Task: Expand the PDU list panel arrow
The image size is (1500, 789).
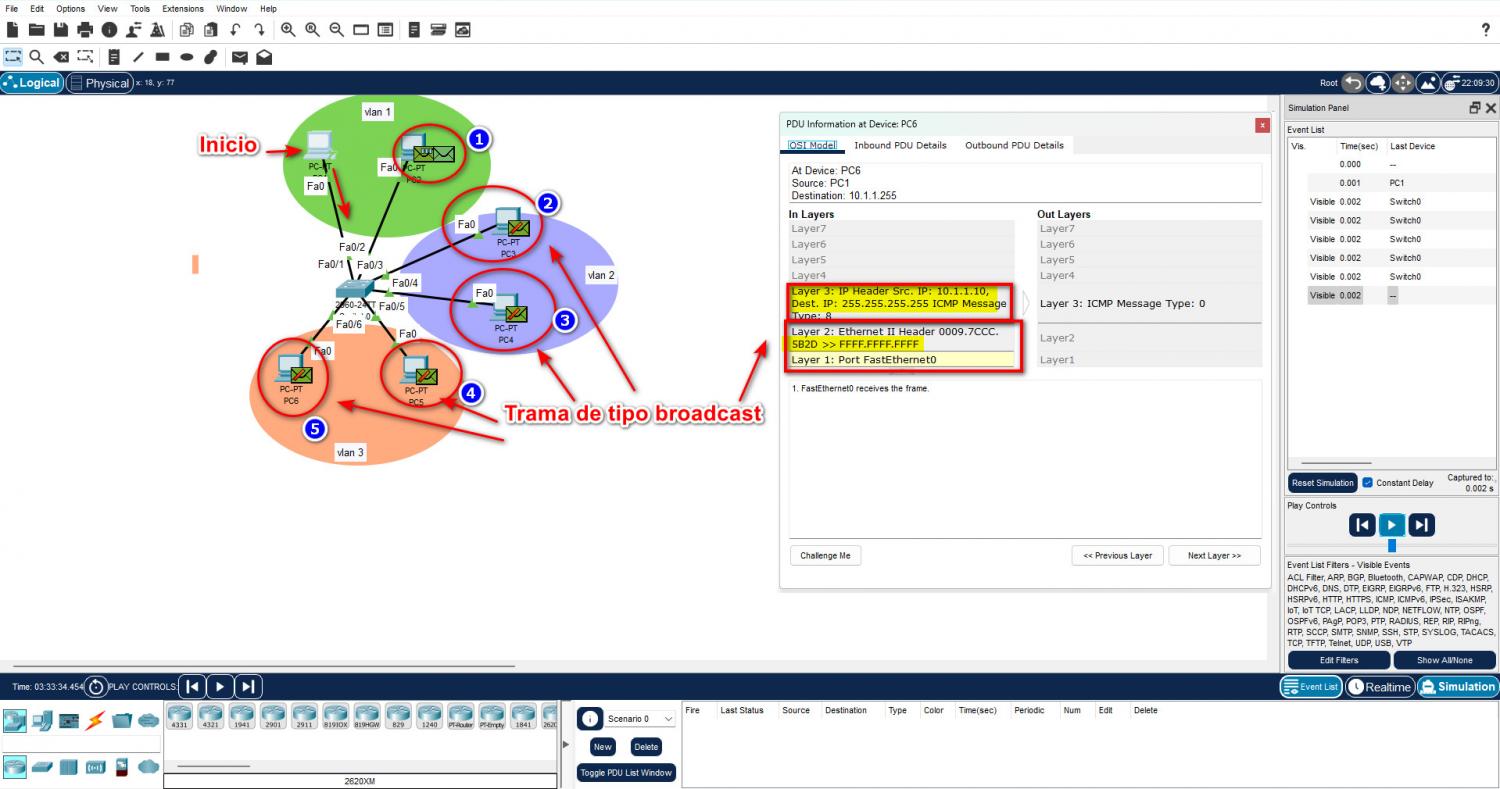Action: coord(567,744)
